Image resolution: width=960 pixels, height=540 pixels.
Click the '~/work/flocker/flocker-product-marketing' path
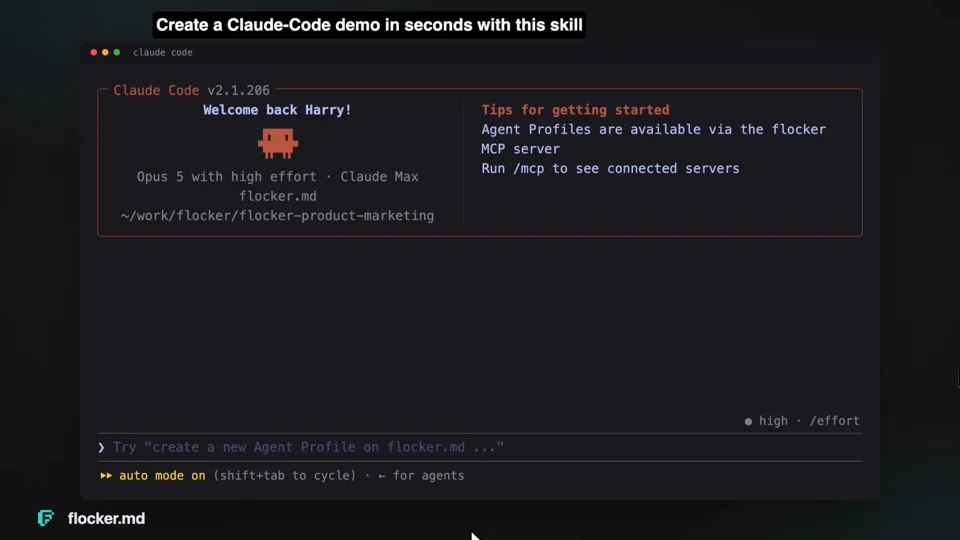coord(277,216)
